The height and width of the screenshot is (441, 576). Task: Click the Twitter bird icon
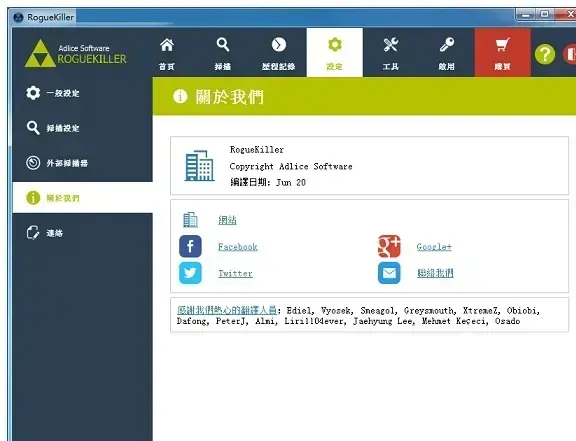tap(190, 273)
